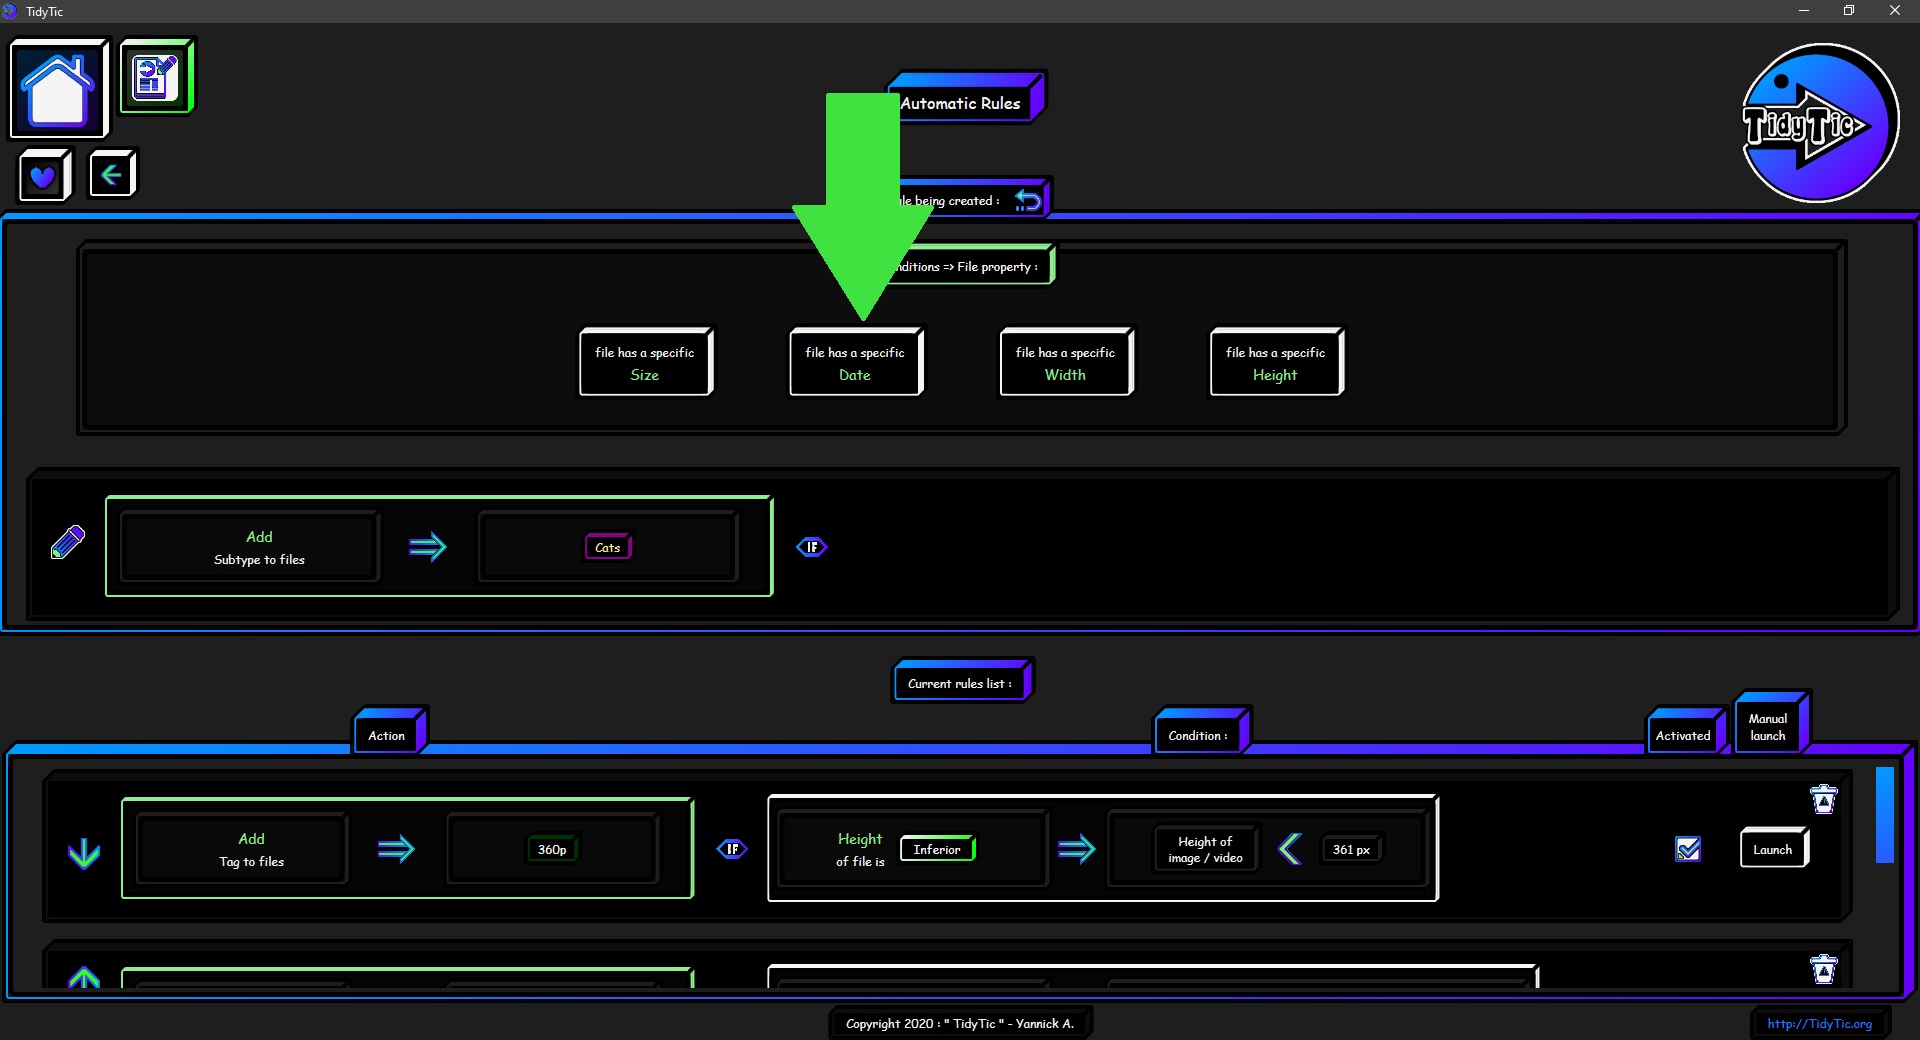Move second rule up with arrow
The height and width of the screenshot is (1040, 1920).
pos(84,977)
